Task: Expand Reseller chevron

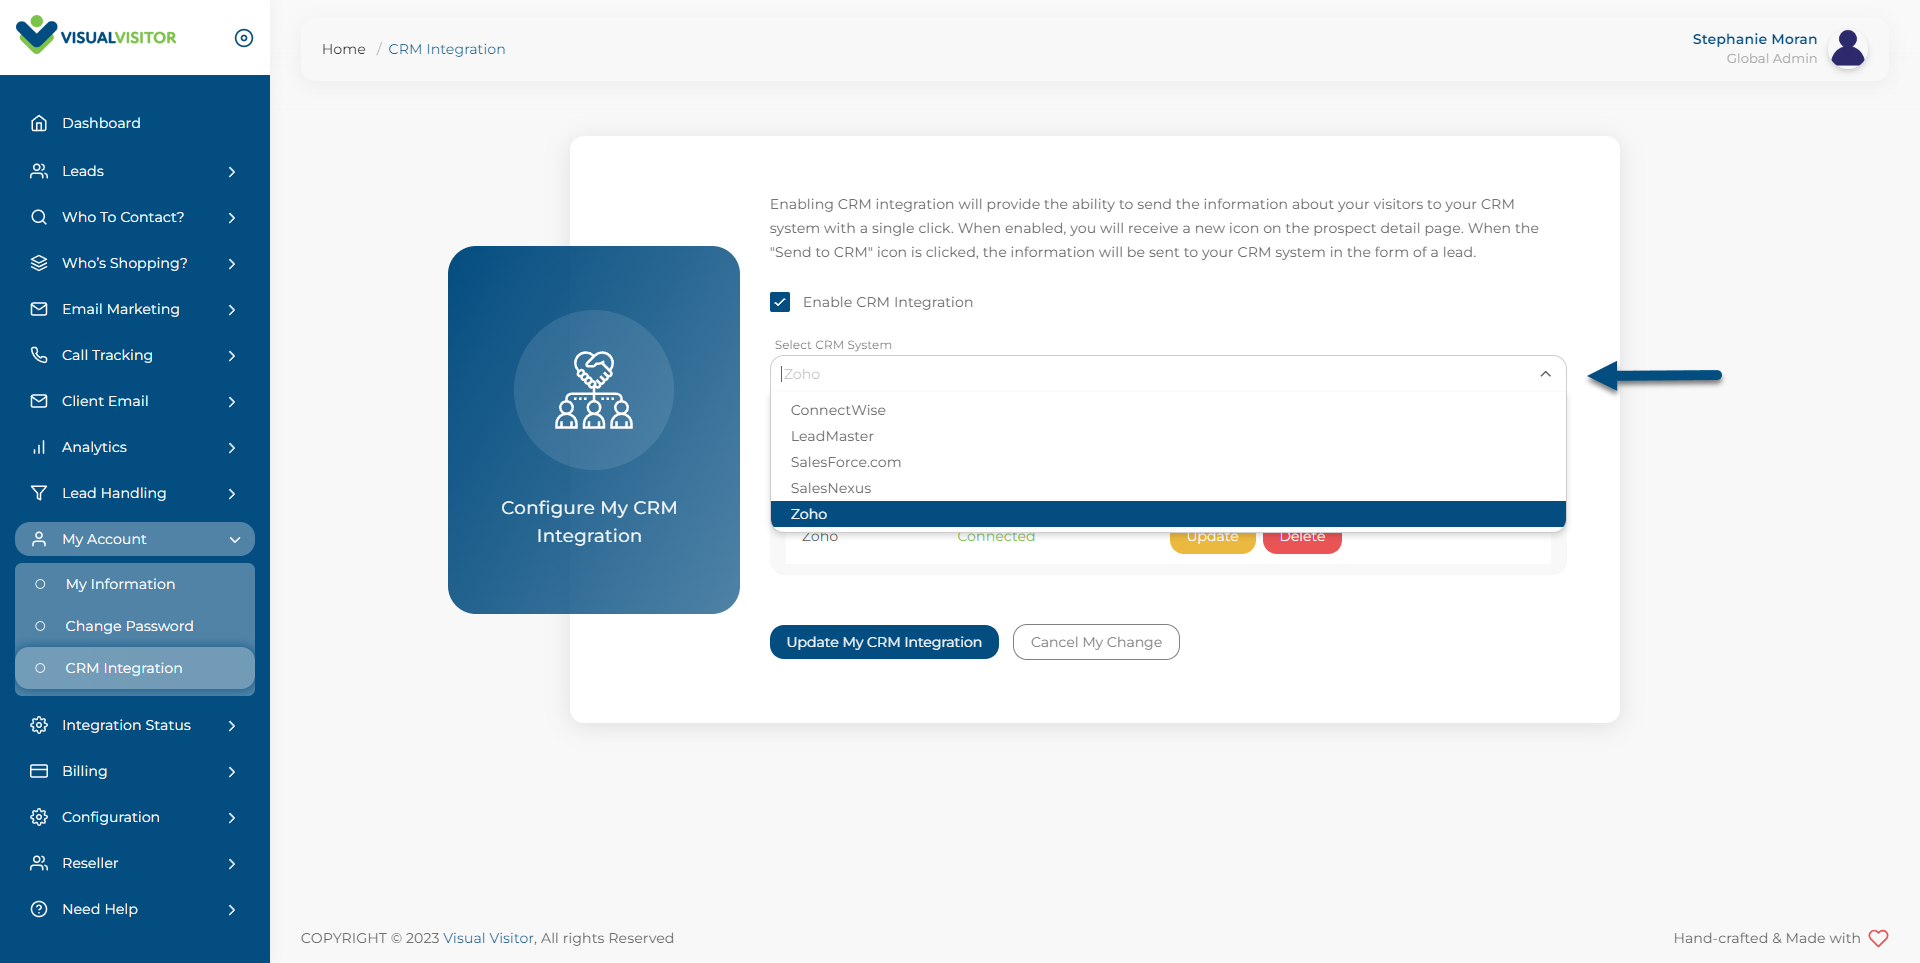Action: [x=232, y=864]
